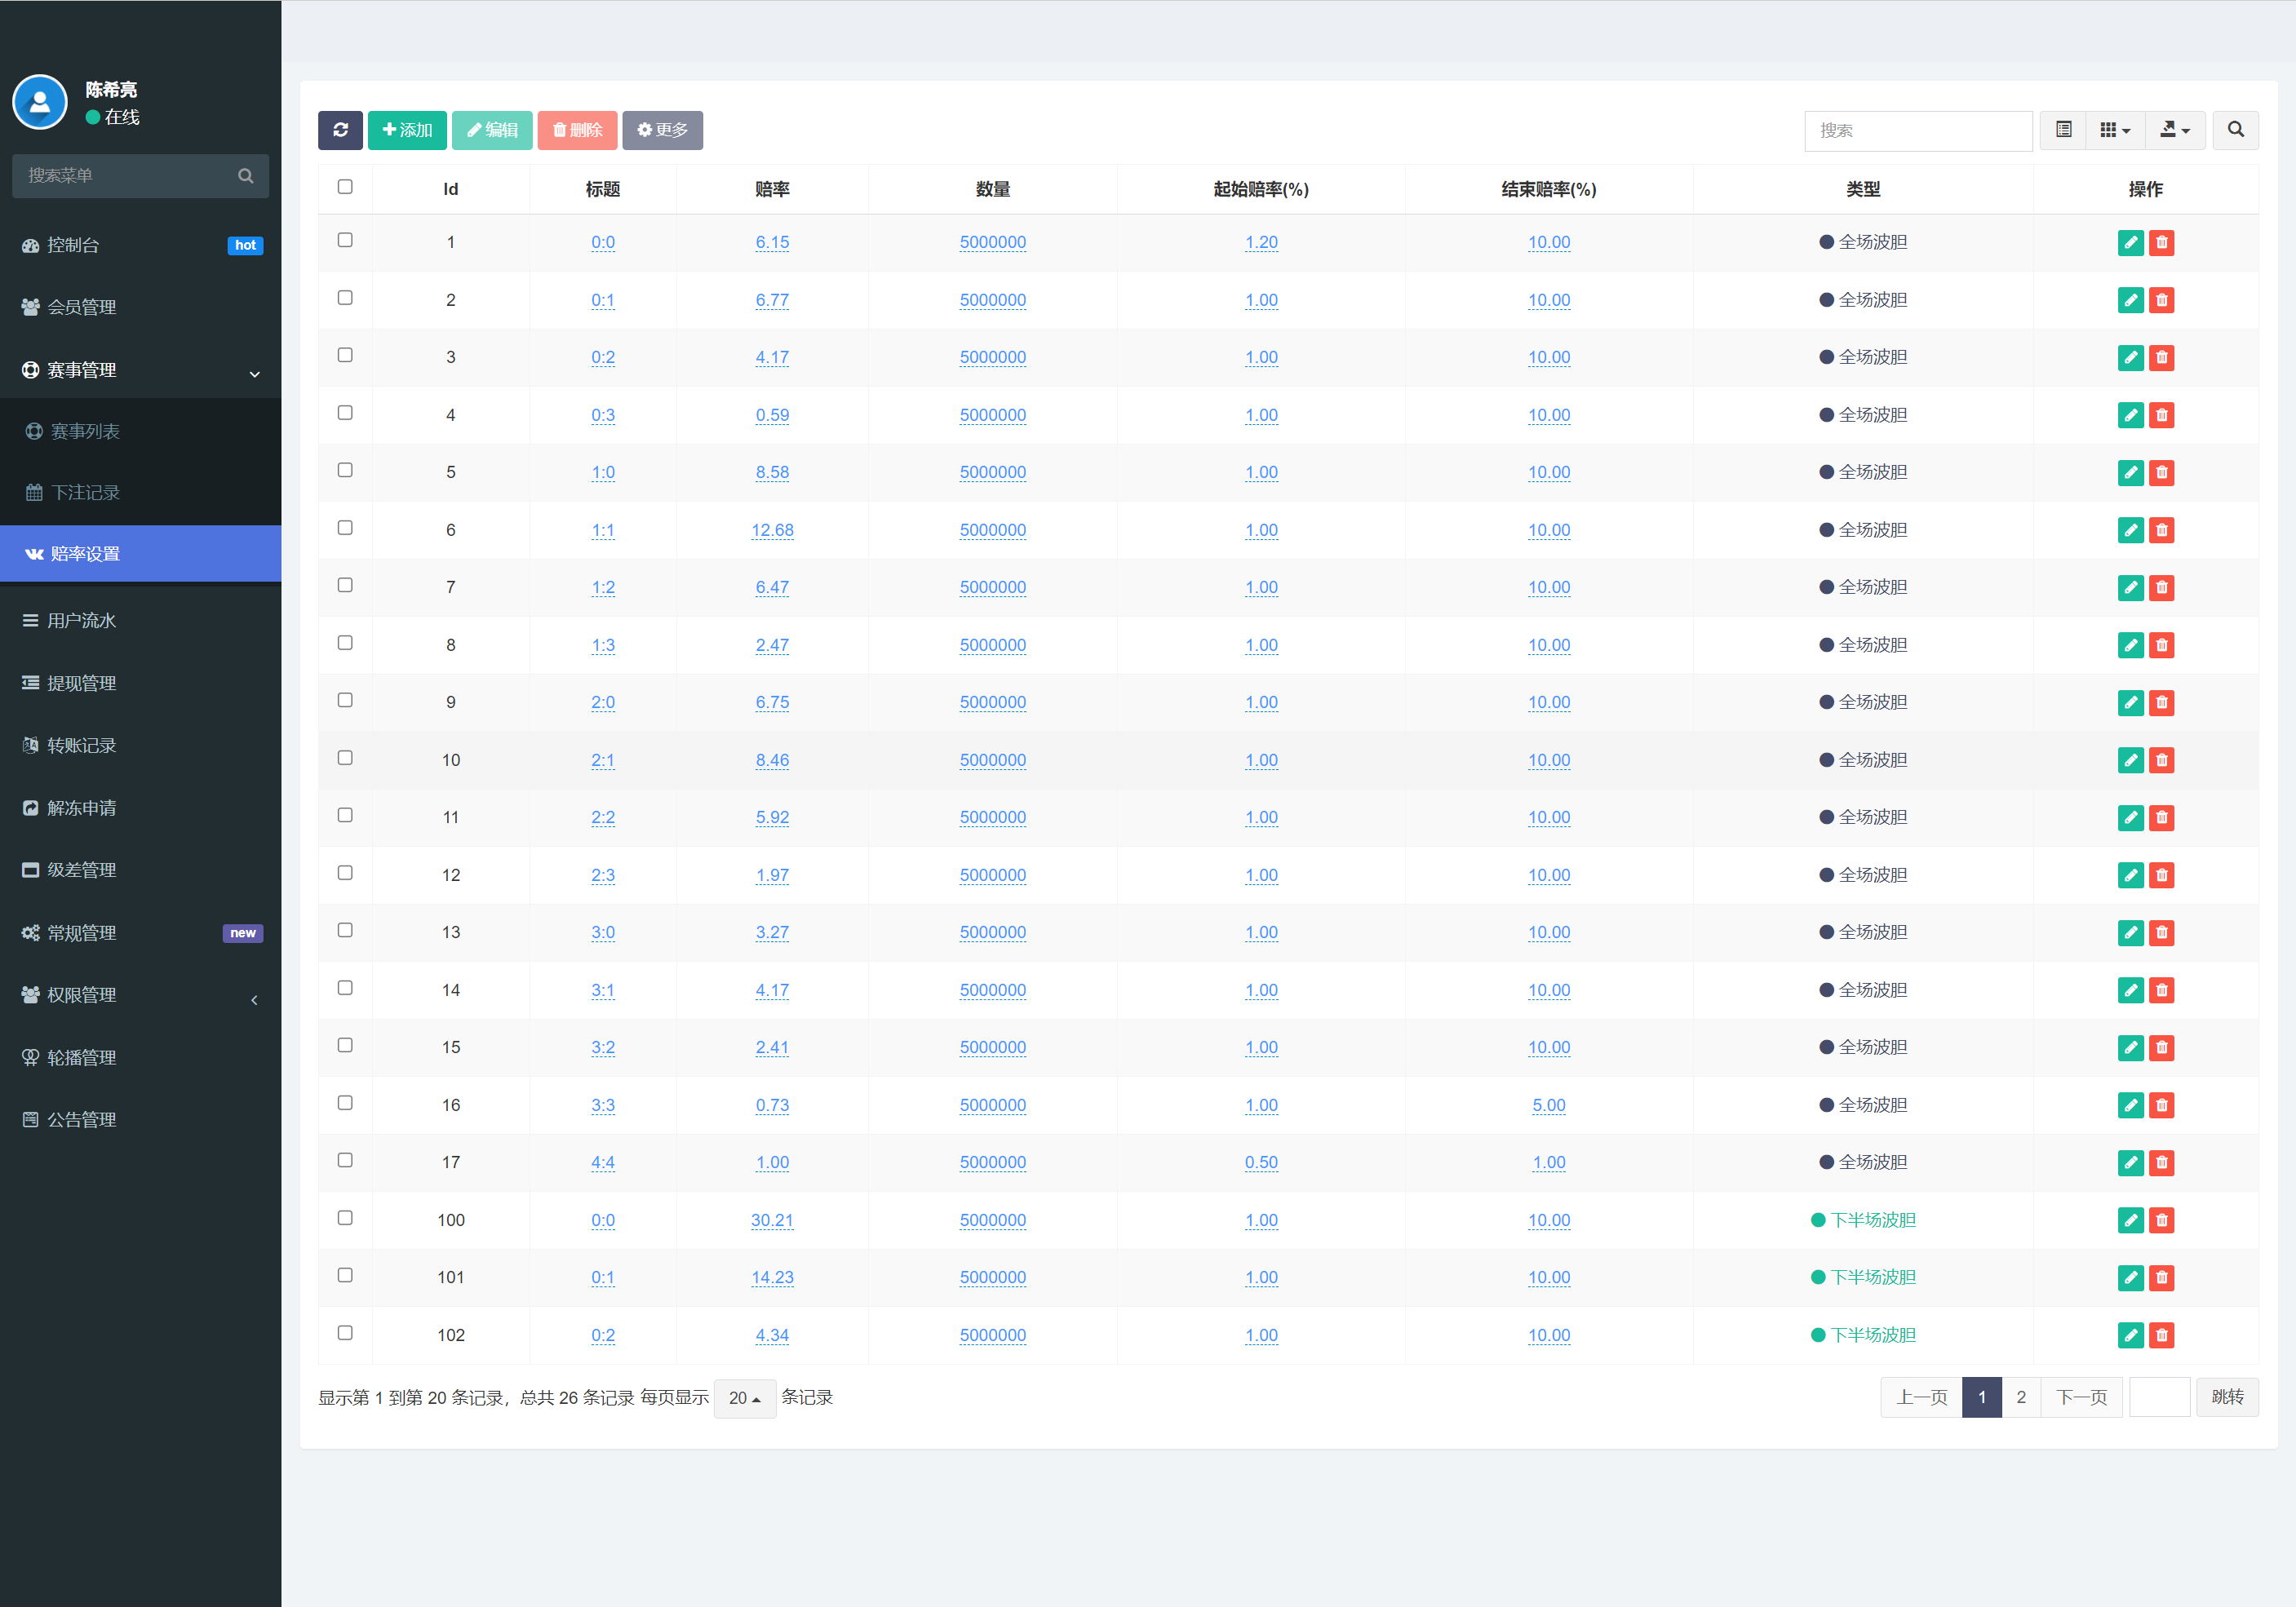Click the 搜索 table search input field
Screen dimensions: 2296x1607
(x=1918, y=130)
